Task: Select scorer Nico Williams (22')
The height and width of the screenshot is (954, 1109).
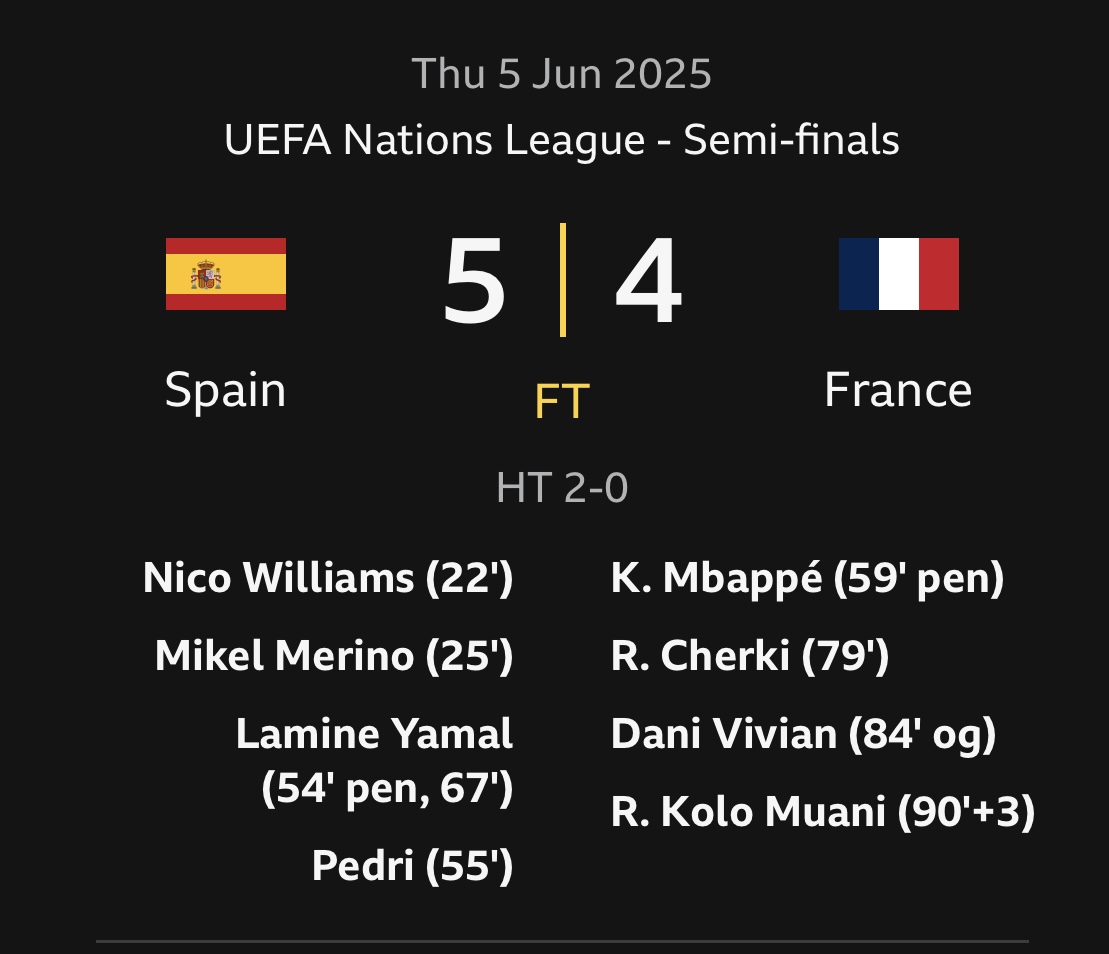Action: 328,578
